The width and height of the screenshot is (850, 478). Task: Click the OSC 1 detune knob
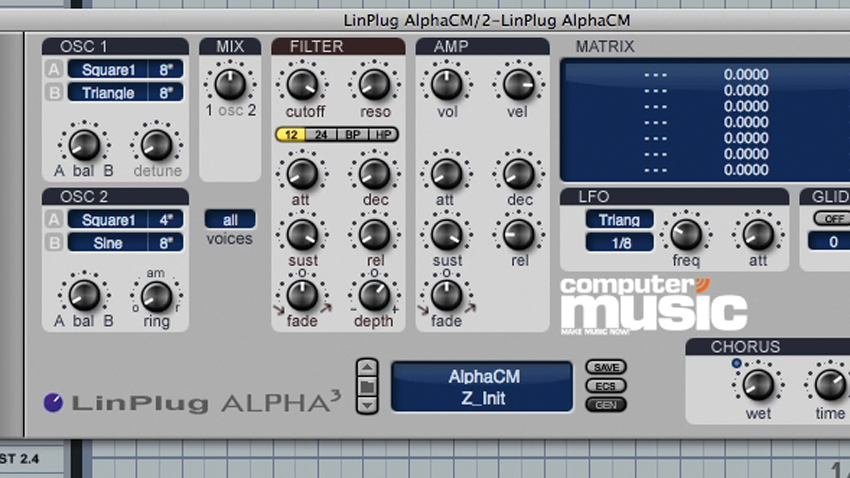pos(156,145)
